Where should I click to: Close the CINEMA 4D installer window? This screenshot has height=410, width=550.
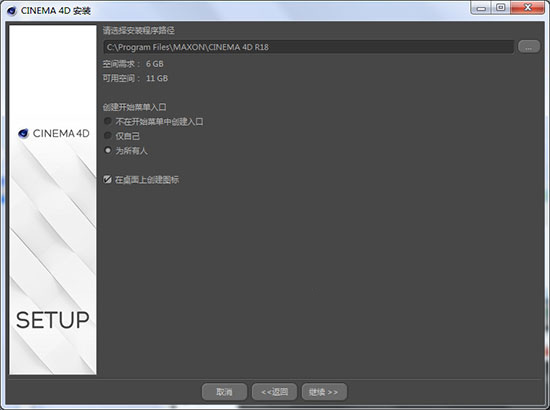click(528, 8)
